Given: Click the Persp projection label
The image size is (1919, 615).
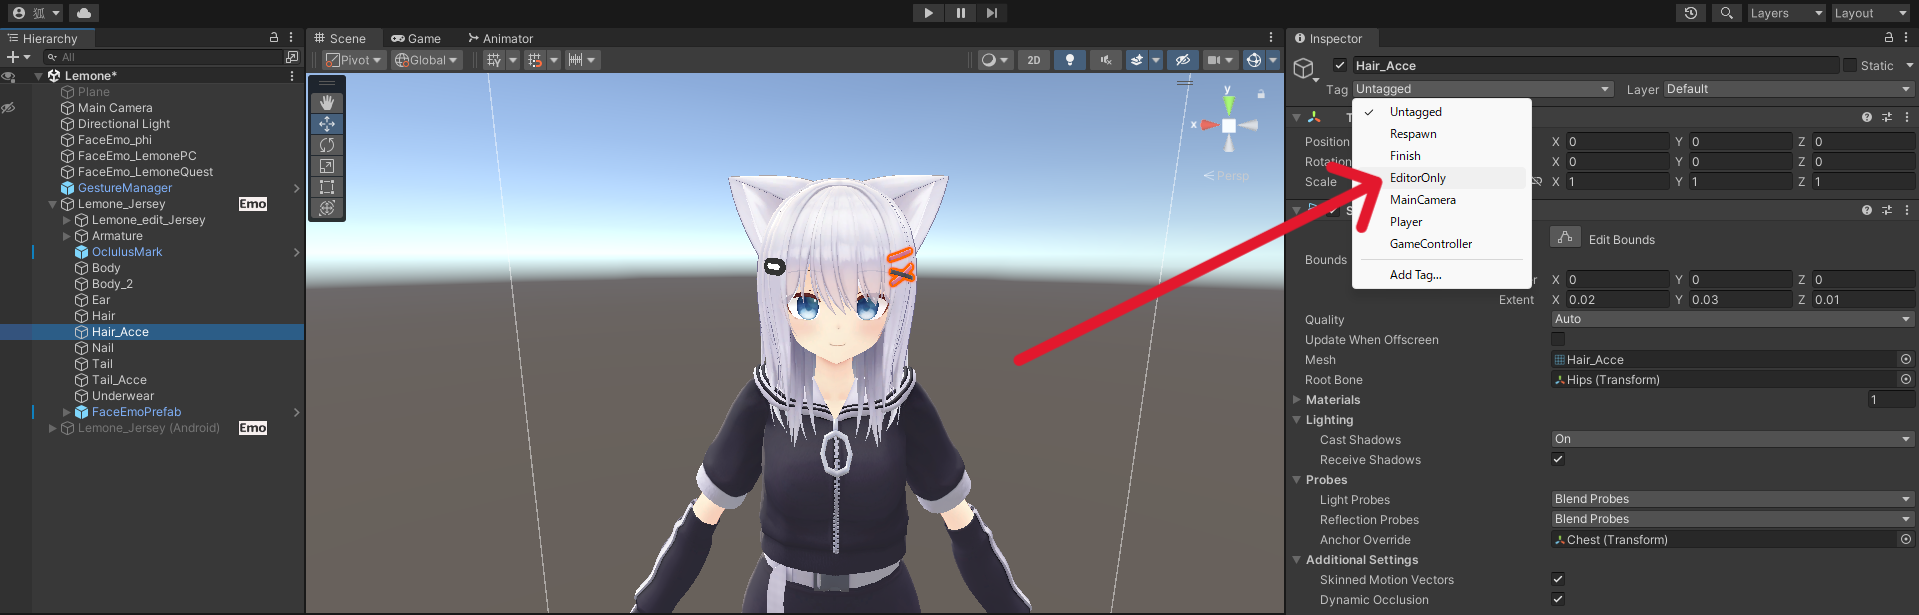Looking at the screenshot, I should pos(1227,176).
